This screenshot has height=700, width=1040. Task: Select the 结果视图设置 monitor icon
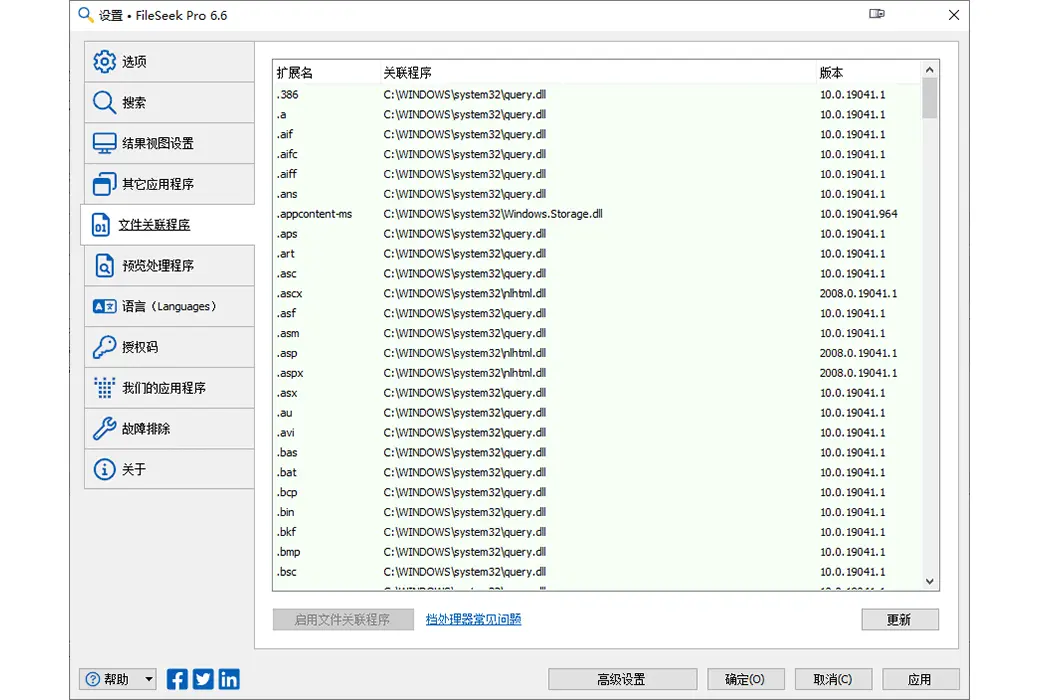[x=104, y=143]
